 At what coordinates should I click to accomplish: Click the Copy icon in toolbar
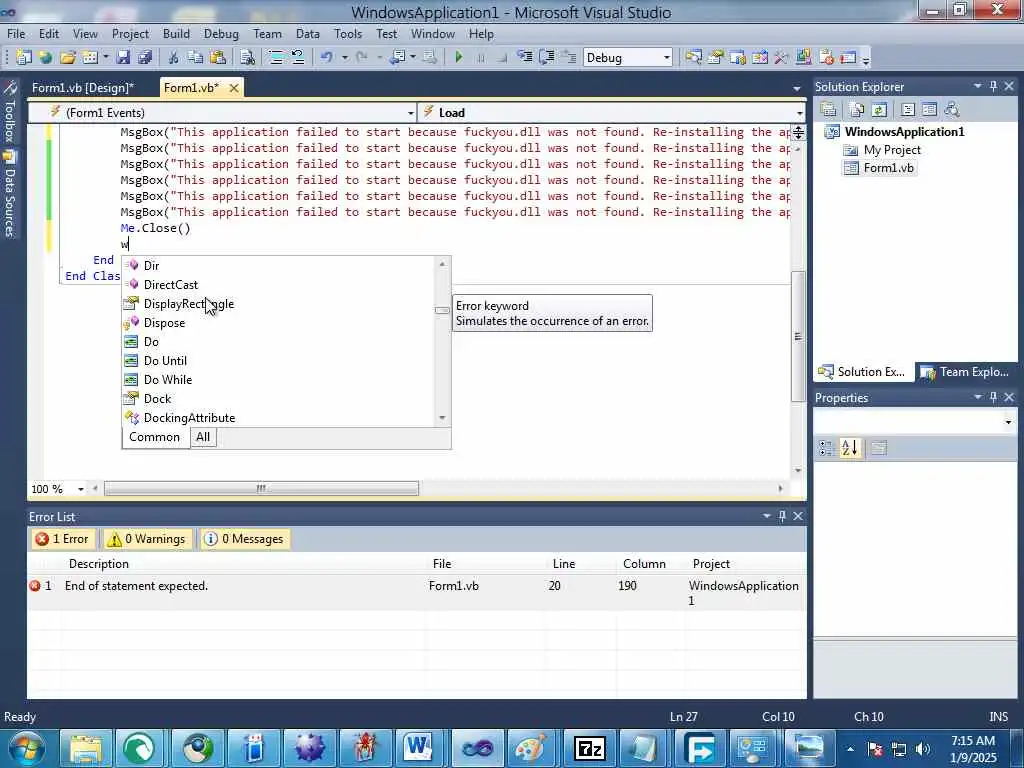[x=195, y=57]
